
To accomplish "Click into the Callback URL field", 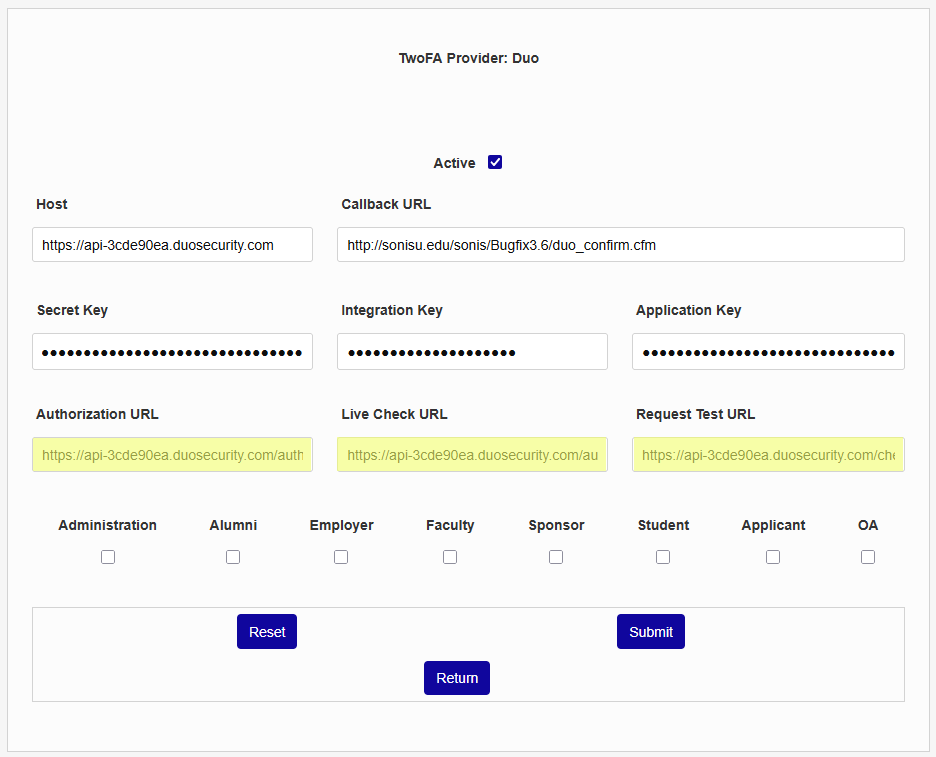I will (620, 245).
